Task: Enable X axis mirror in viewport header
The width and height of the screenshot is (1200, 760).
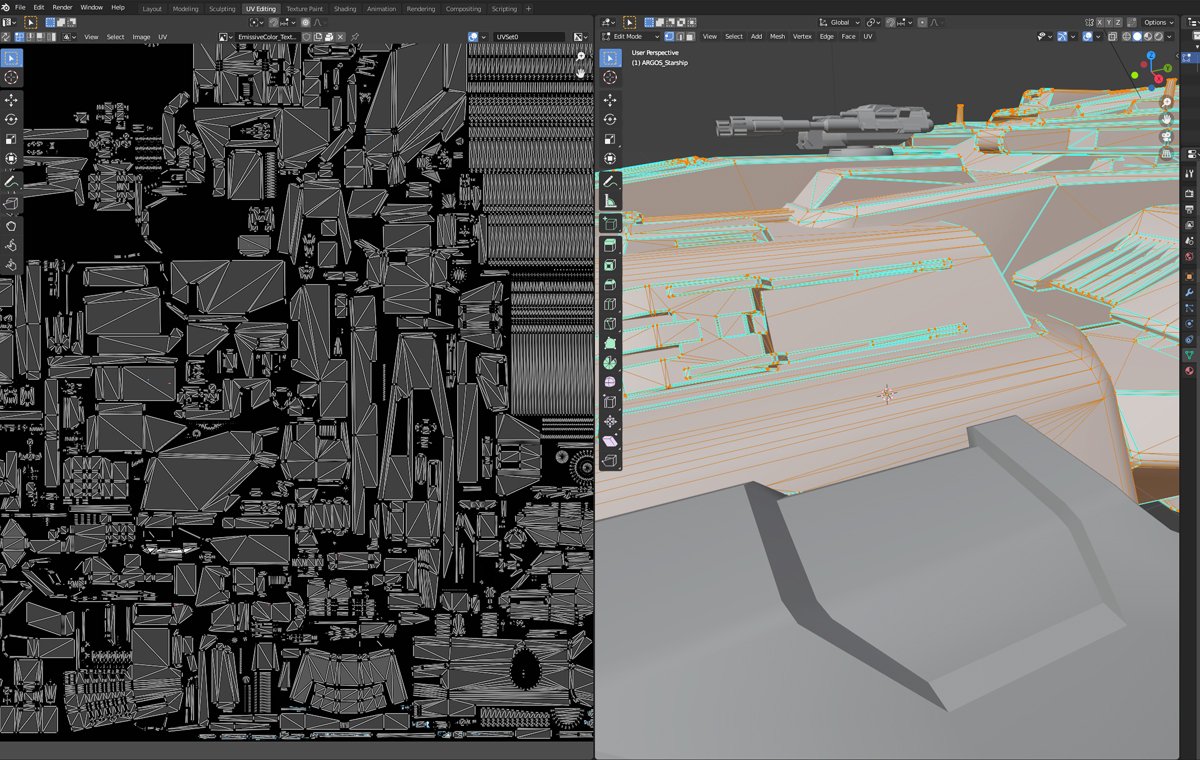Action: (1100, 22)
